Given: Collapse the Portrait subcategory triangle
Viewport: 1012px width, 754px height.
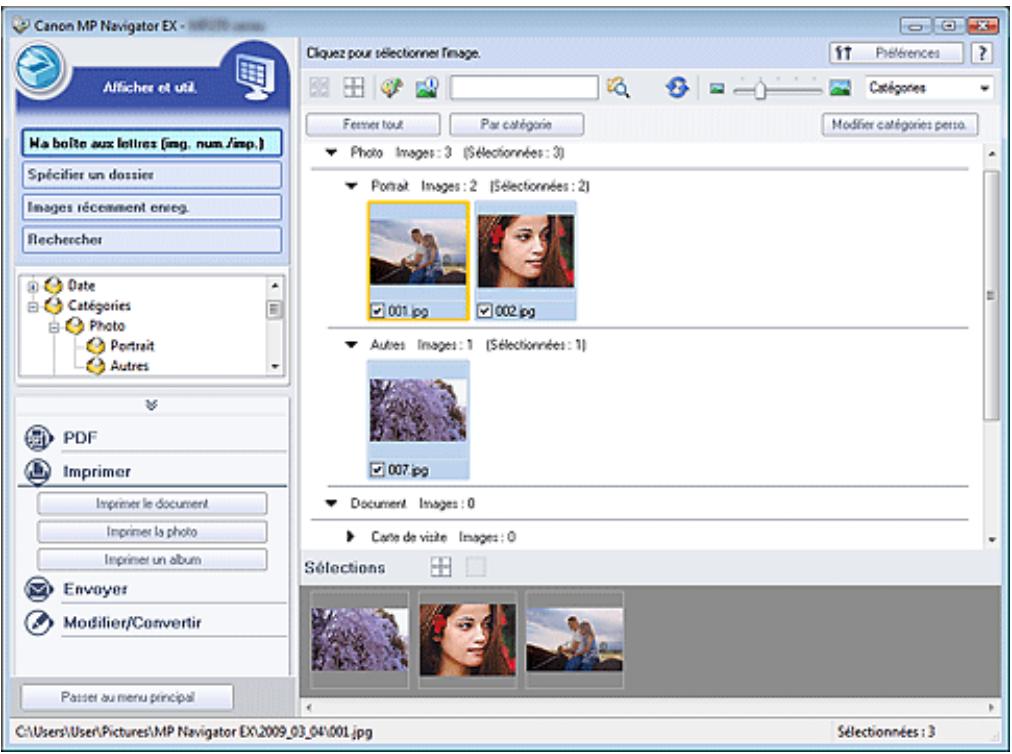Looking at the screenshot, I should pos(352,186).
